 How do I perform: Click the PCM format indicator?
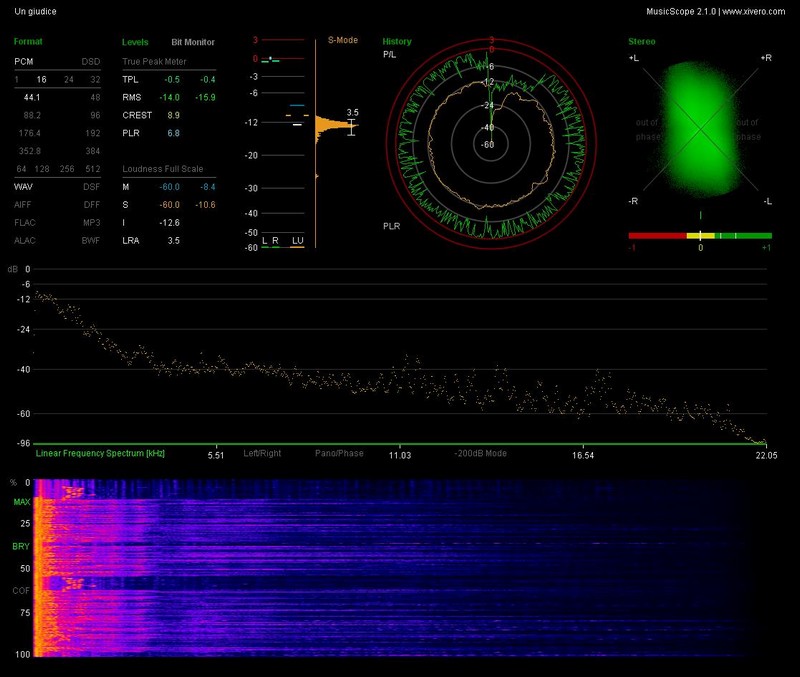(23, 62)
